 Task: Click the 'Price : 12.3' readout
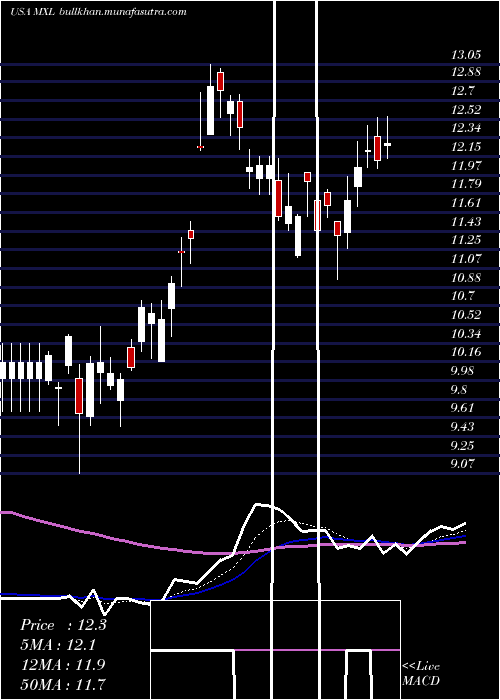[x=63, y=625]
